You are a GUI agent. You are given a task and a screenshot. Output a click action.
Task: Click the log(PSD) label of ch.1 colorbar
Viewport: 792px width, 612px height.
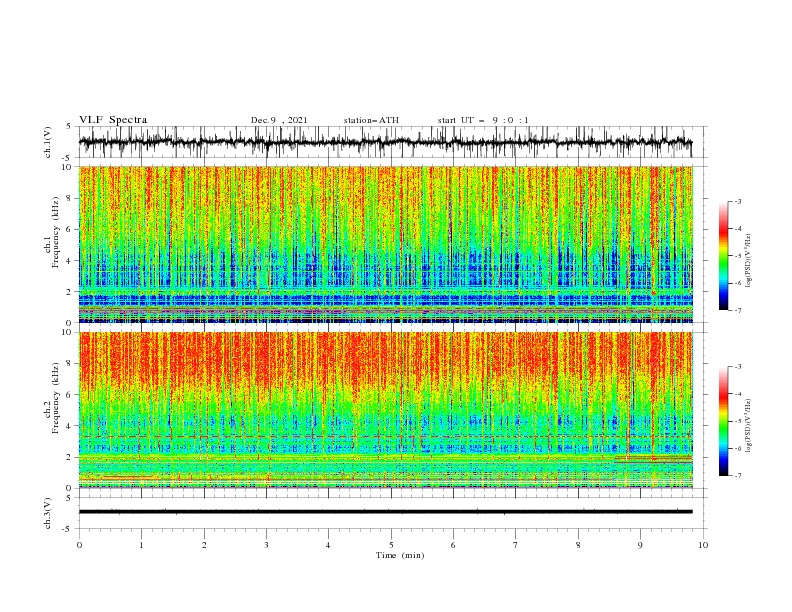[748, 261]
